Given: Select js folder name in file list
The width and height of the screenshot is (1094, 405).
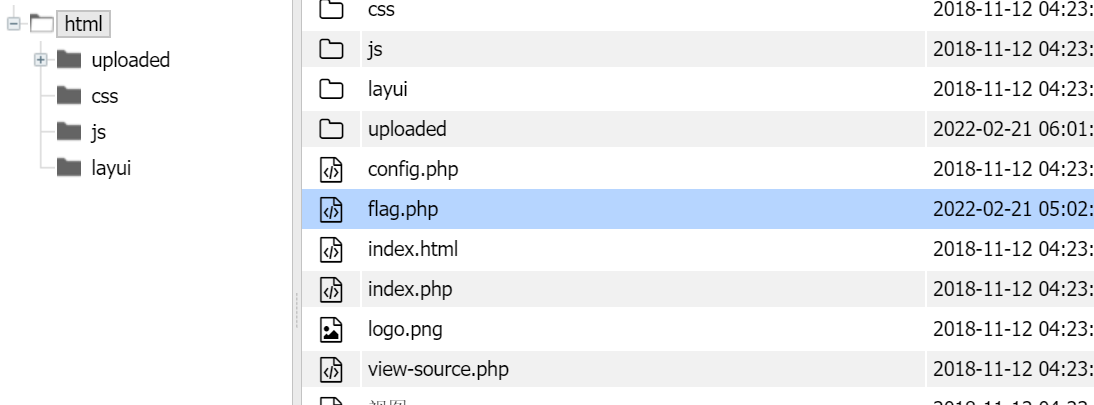Looking at the screenshot, I should 375,50.
